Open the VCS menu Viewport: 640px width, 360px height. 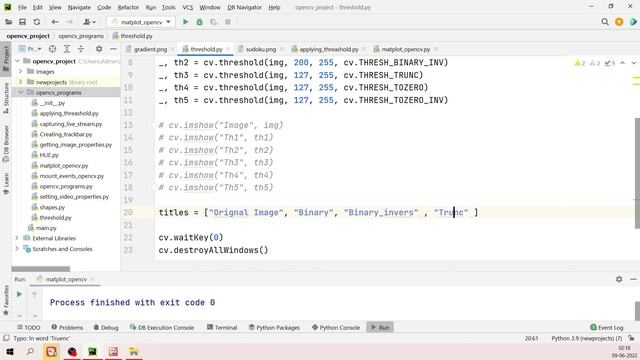tap(187, 7)
